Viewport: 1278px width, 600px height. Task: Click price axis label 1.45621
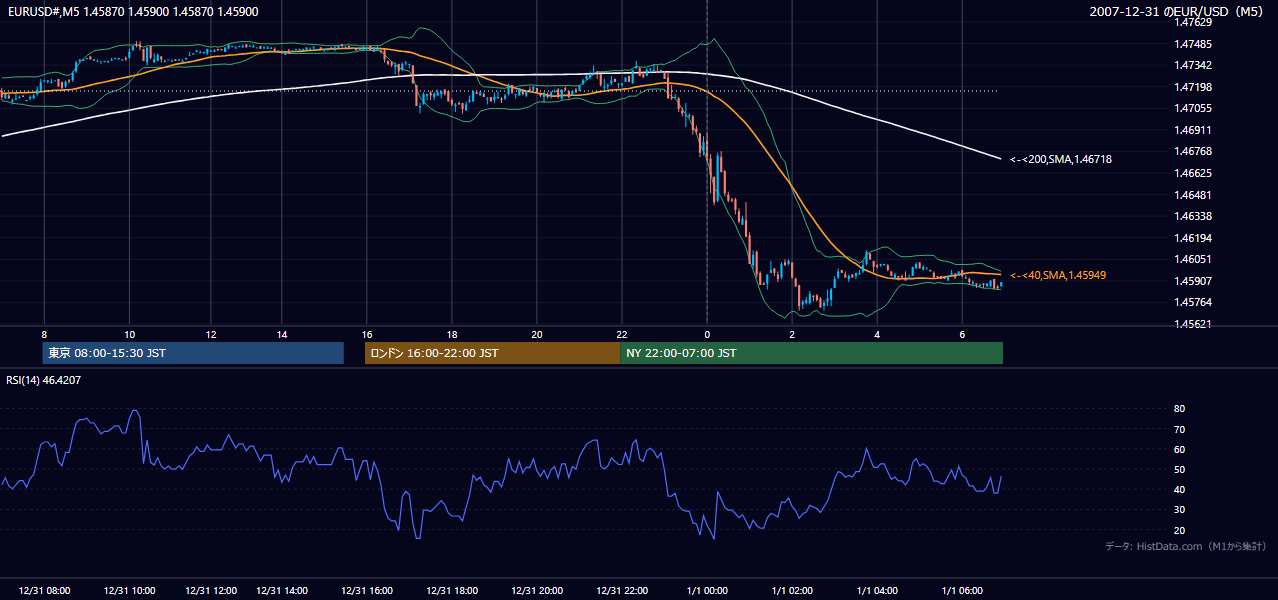(1193, 324)
